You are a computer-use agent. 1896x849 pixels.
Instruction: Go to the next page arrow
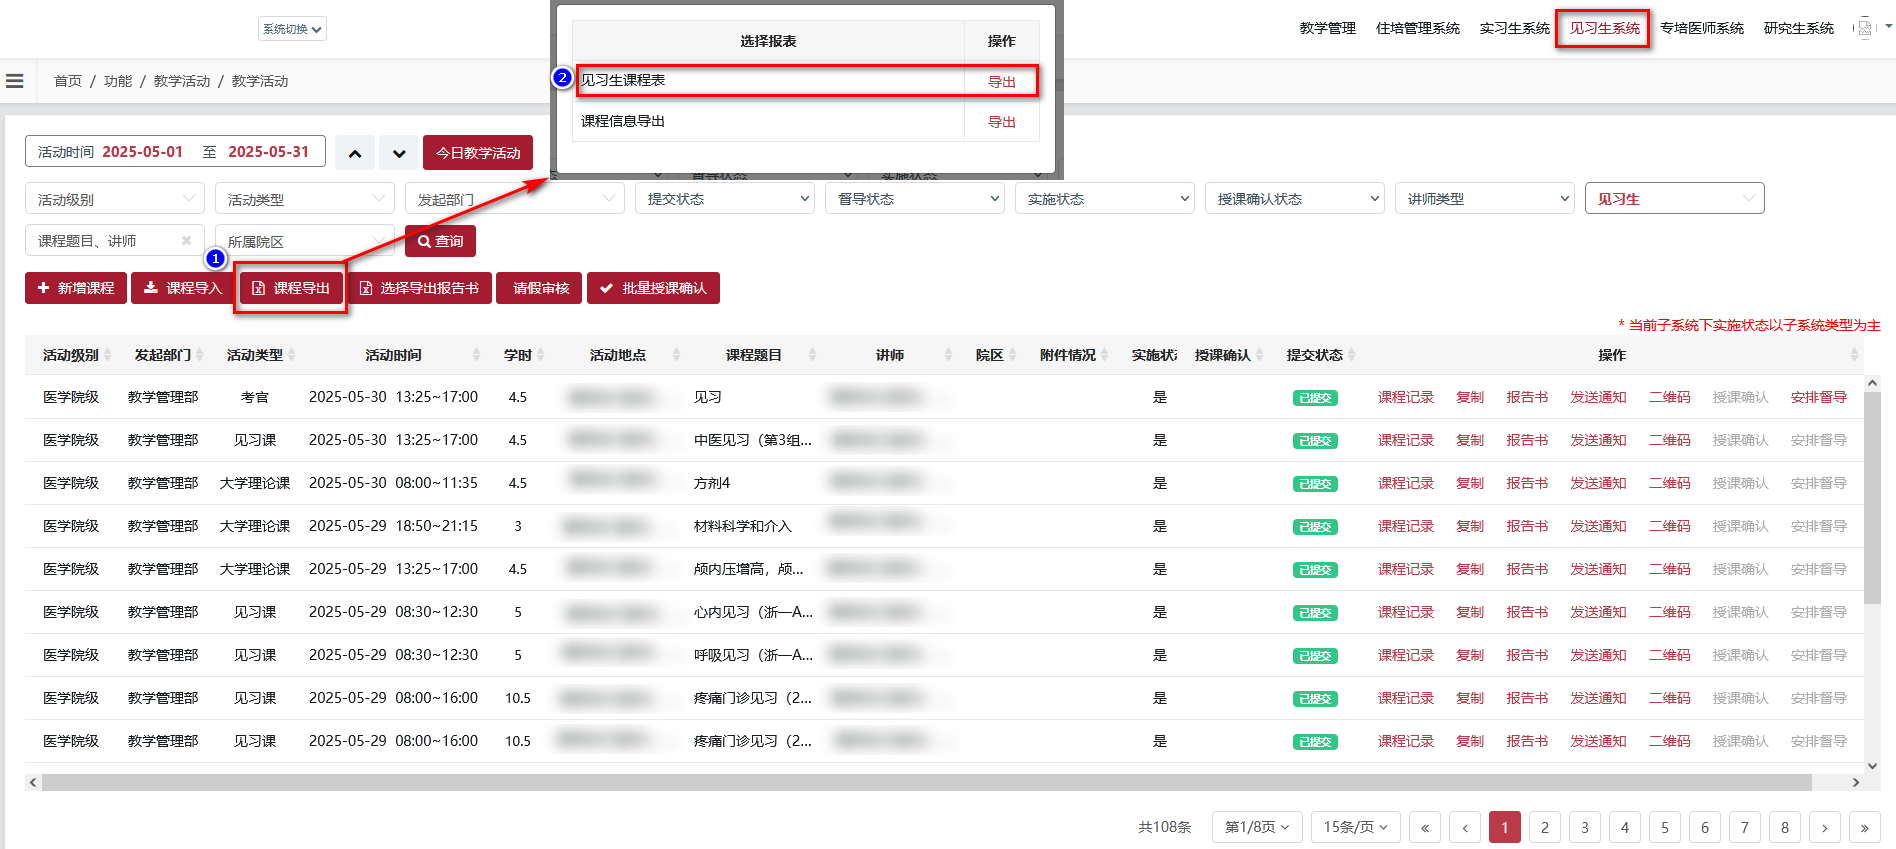(x=1825, y=827)
